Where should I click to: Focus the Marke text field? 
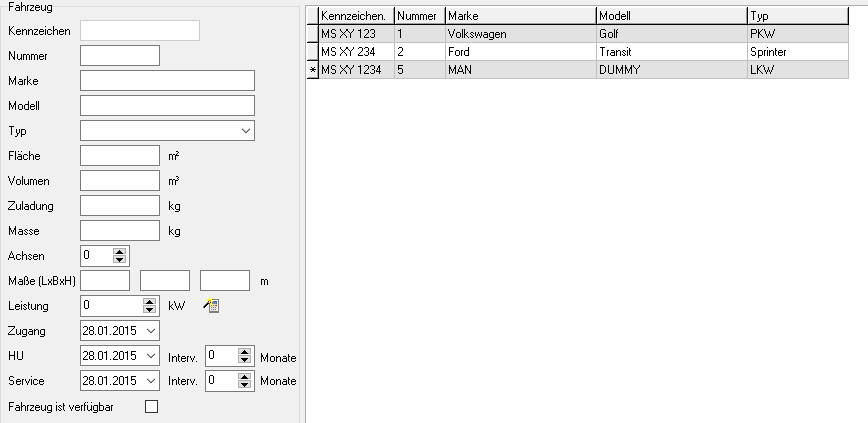[x=167, y=80]
